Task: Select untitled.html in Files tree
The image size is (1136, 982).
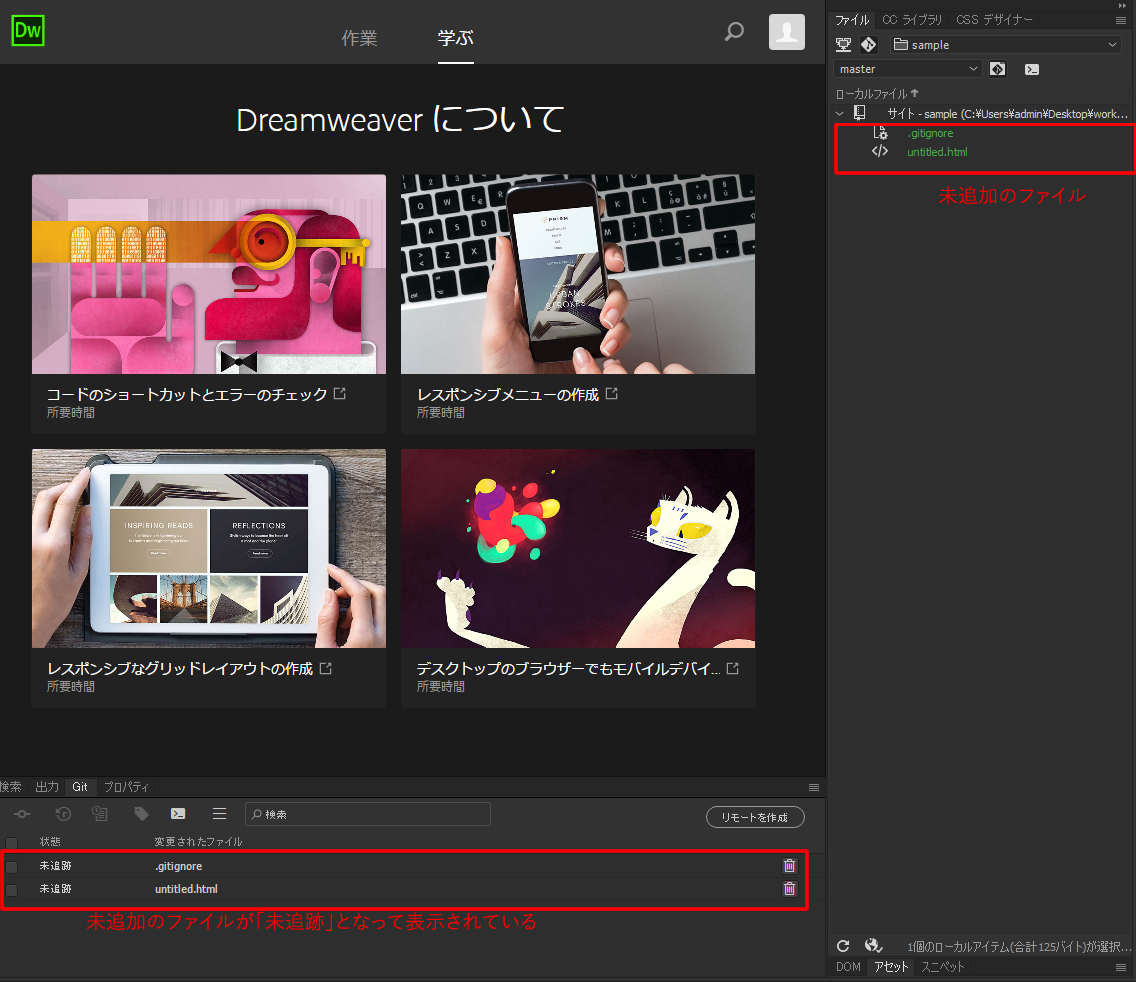Action: (937, 152)
